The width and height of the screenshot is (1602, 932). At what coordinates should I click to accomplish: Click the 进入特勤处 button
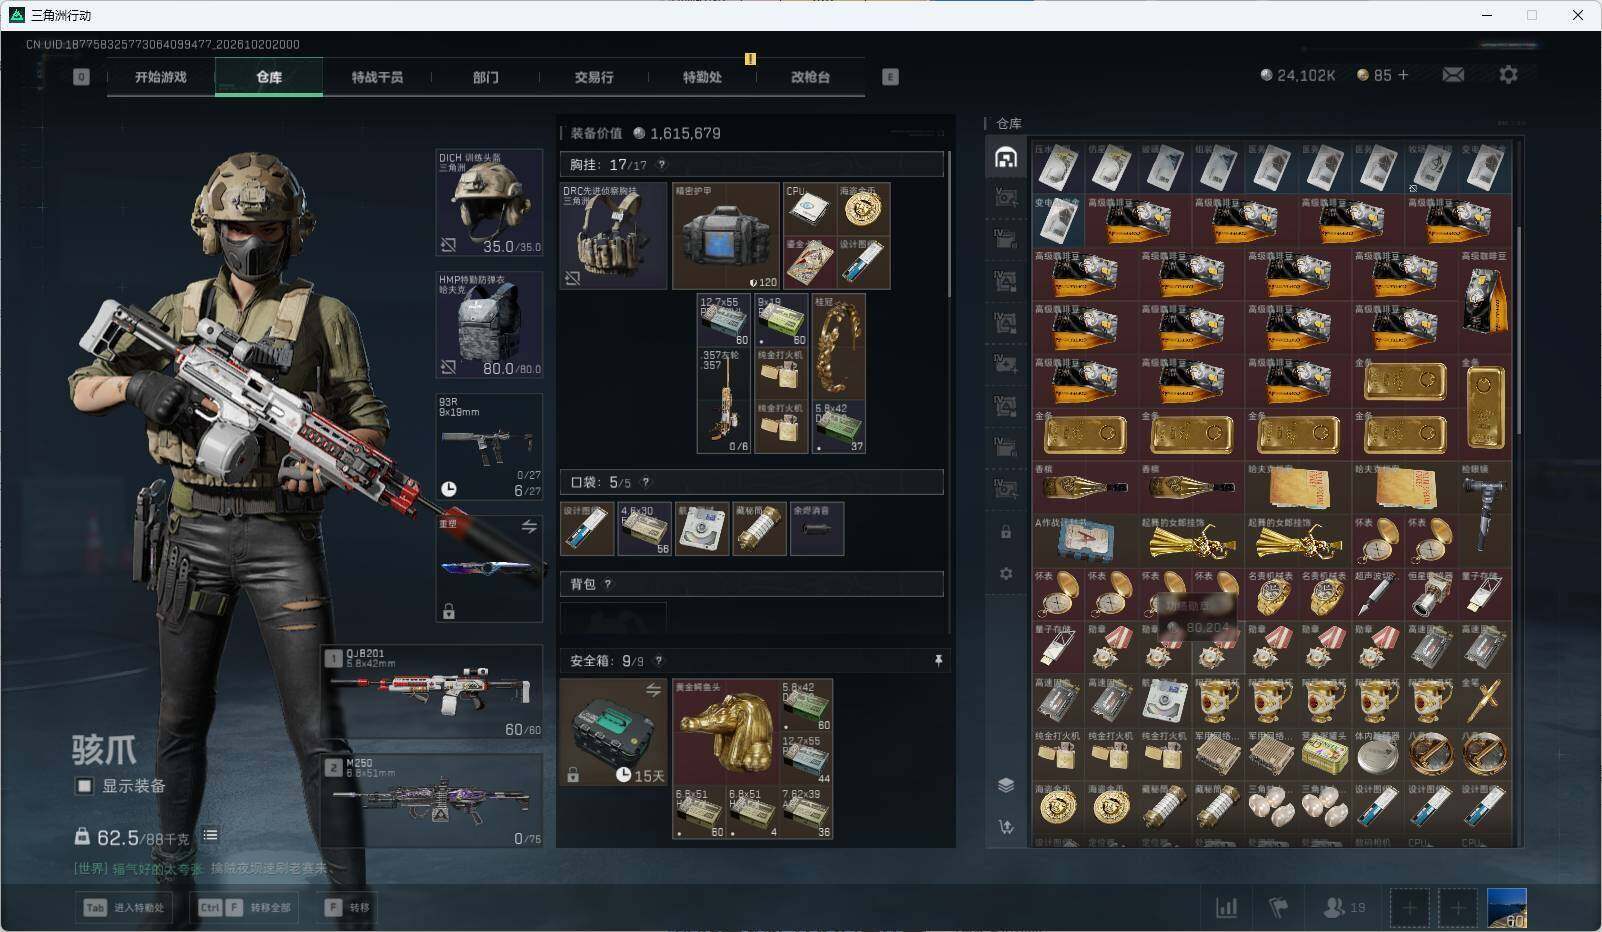(x=124, y=908)
